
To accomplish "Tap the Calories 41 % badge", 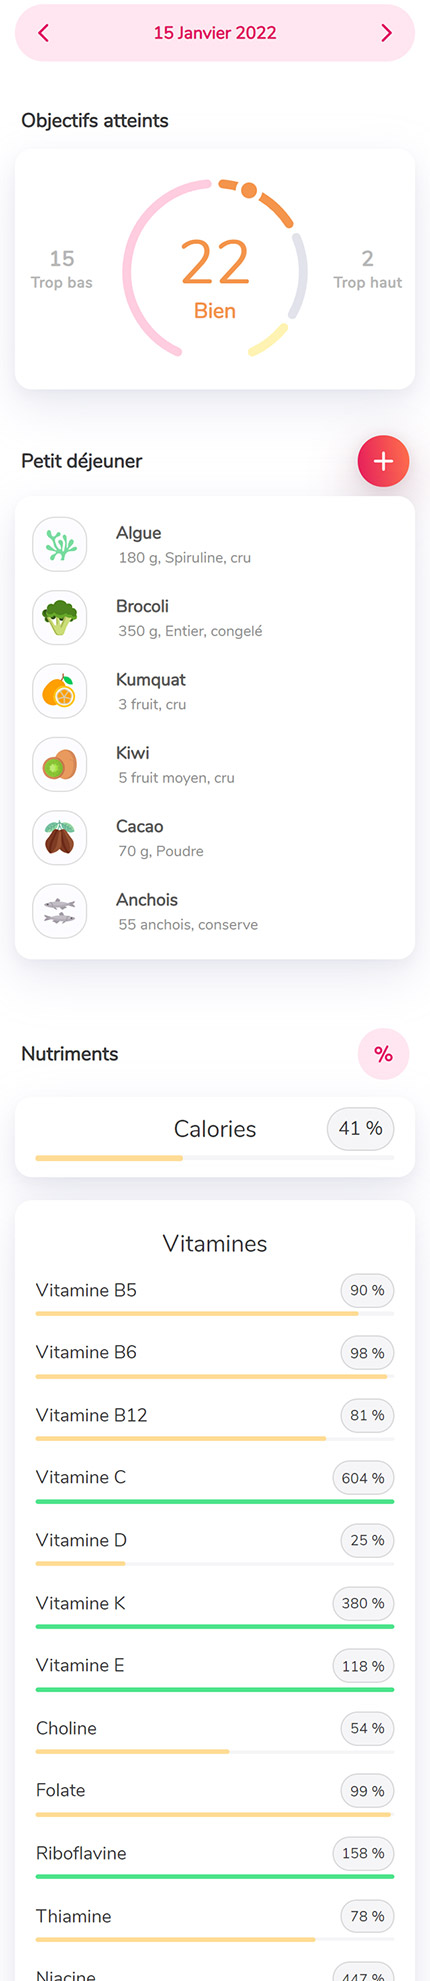I will [x=360, y=1129].
